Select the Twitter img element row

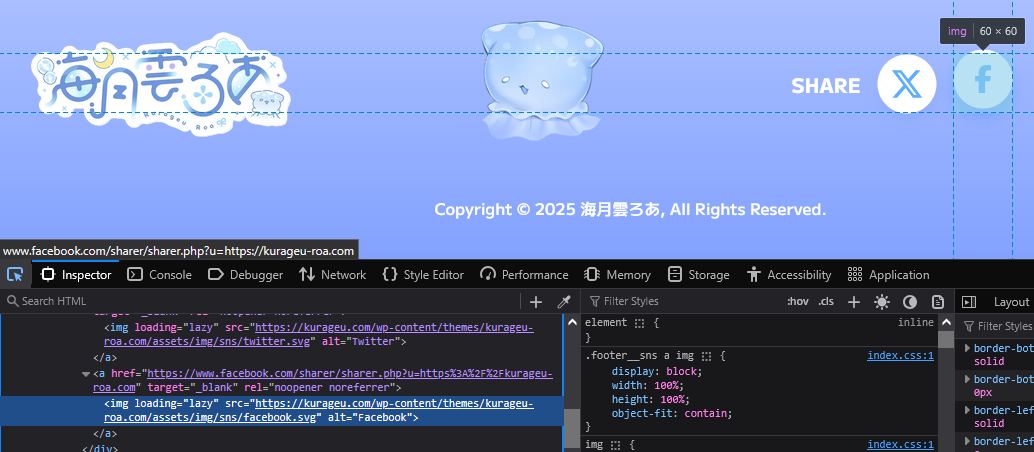282,335
